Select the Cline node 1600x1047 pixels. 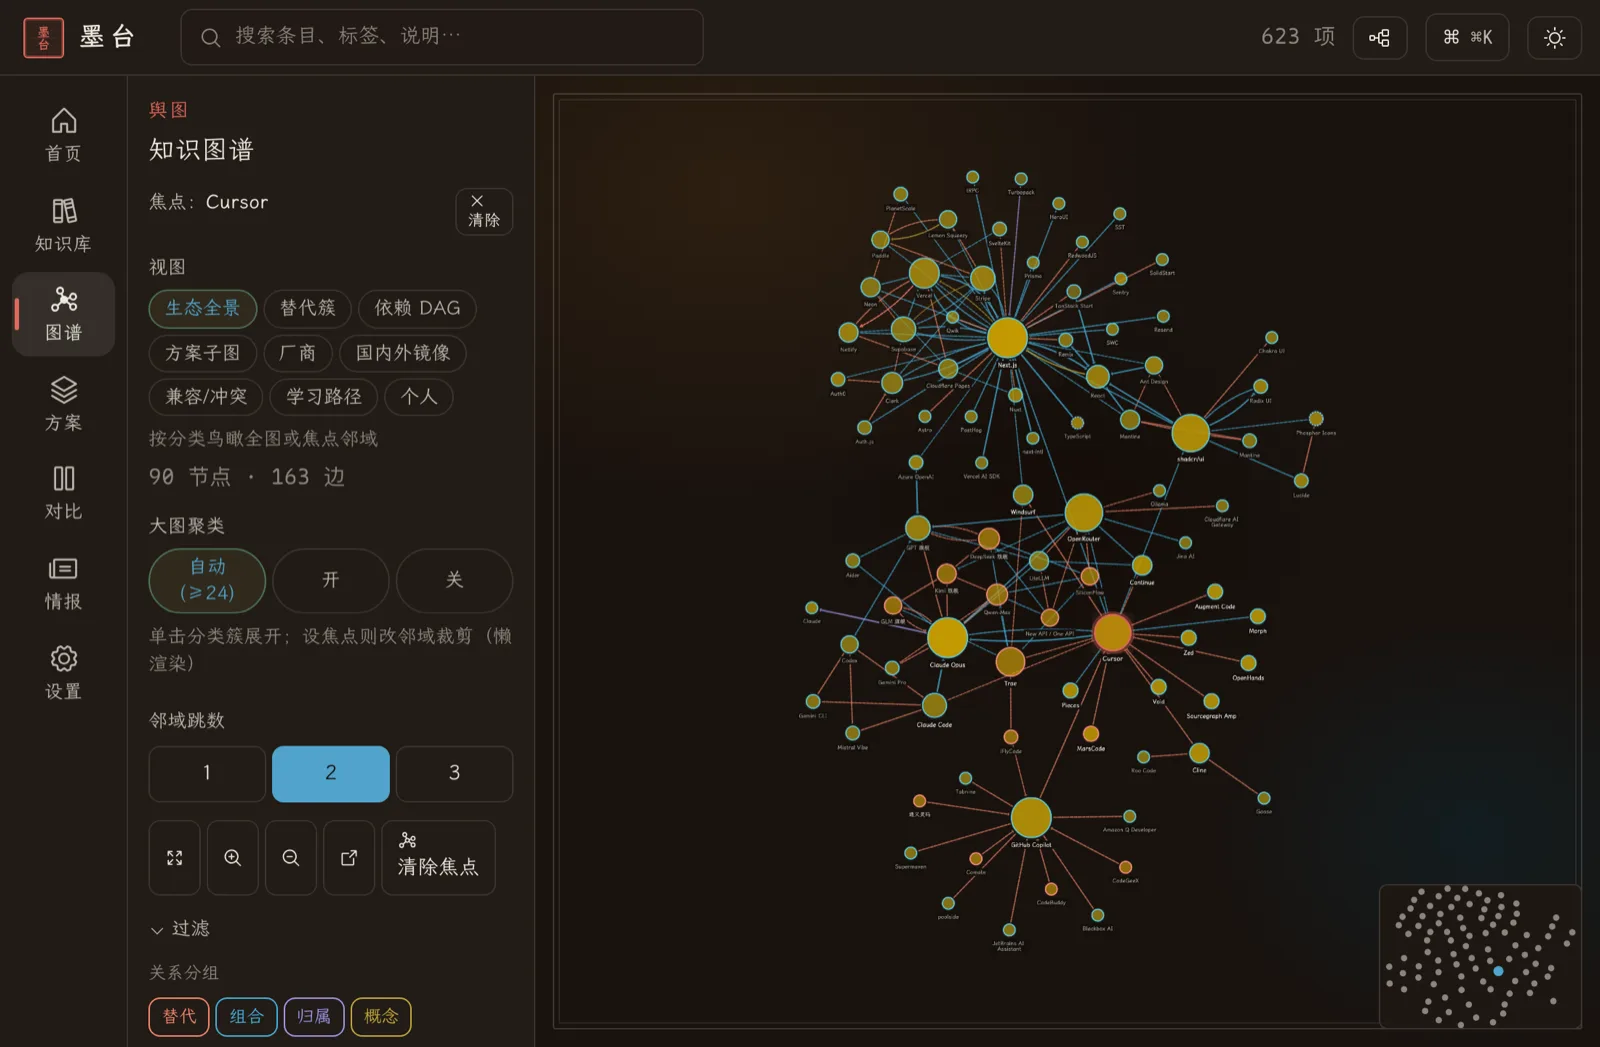pyautogui.click(x=1199, y=753)
